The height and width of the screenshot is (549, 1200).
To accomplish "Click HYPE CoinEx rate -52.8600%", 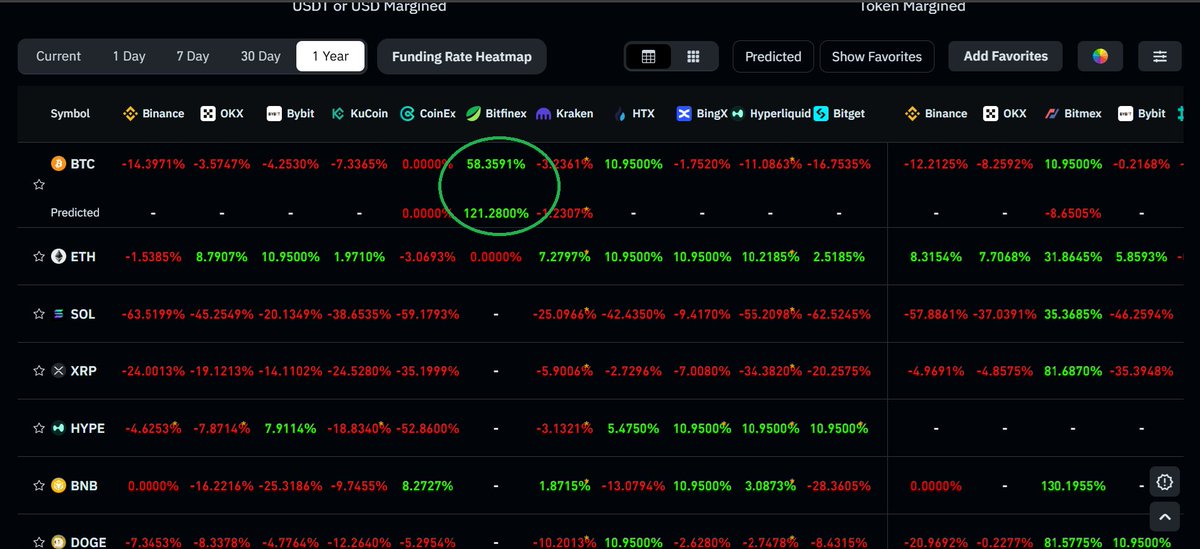I will click(427, 429).
